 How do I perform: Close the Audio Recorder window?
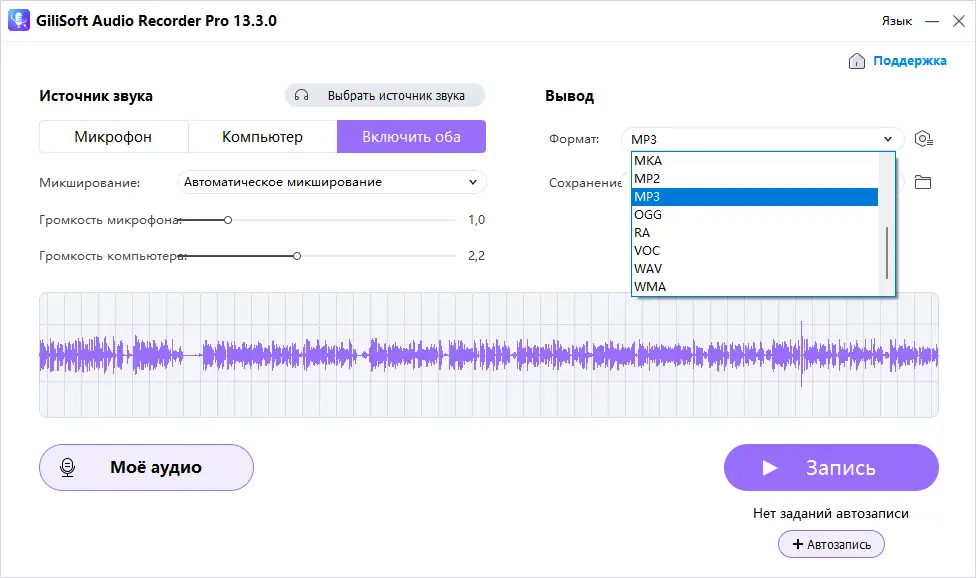tap(959, 21)
